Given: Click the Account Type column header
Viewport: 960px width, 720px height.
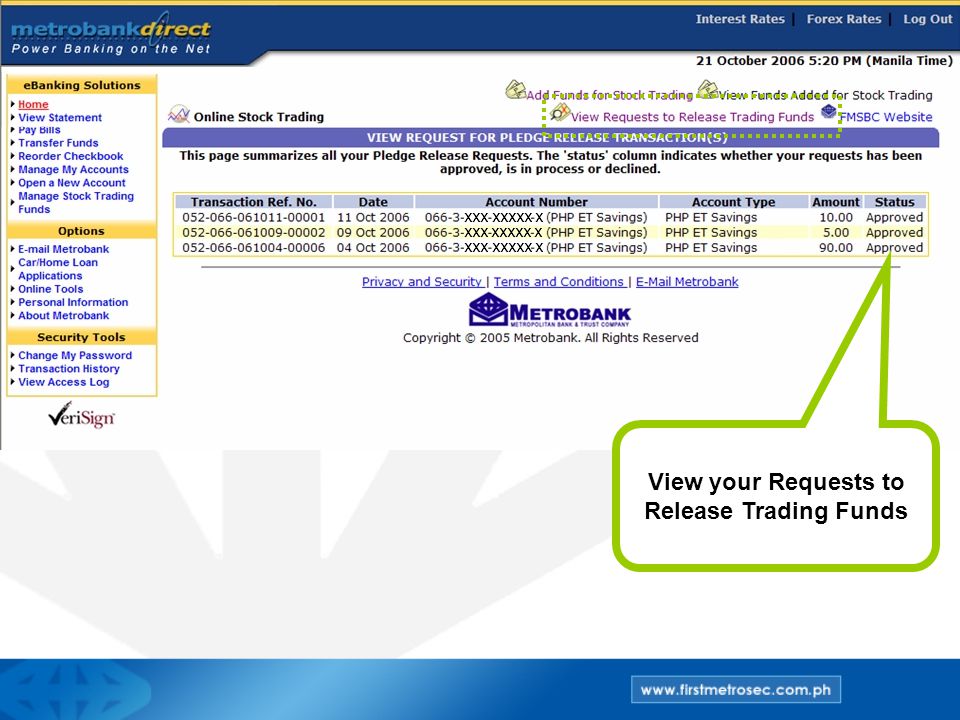Looking at the screenshot, I should (x=733, y=202).
